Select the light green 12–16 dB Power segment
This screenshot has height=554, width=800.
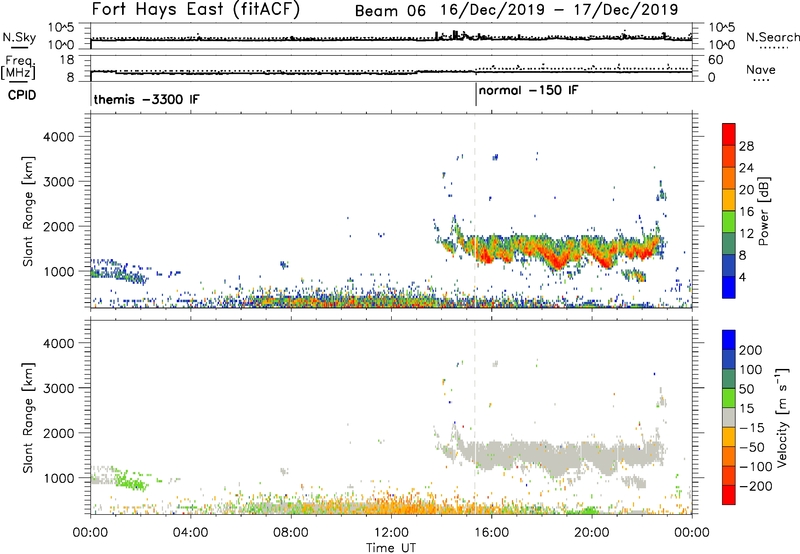coord(729,221)
